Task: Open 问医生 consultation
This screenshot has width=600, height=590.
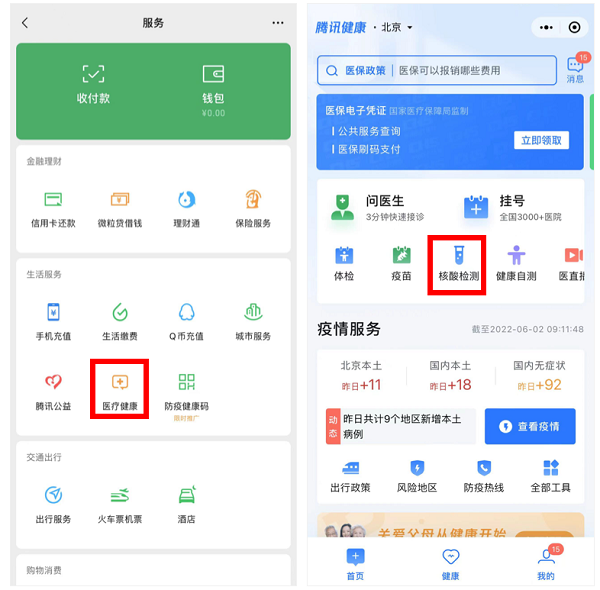Action: pos(379,207)
